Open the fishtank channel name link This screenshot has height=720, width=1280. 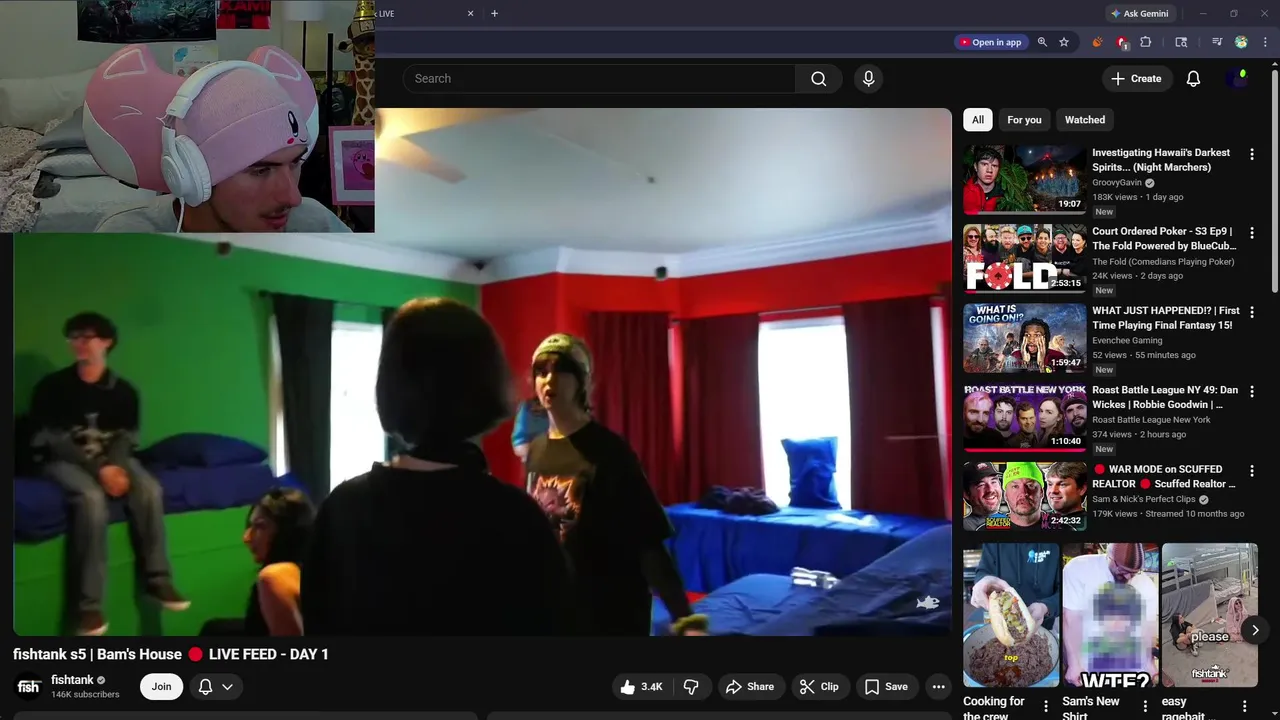pyautogui.click(x=72, y=680)
